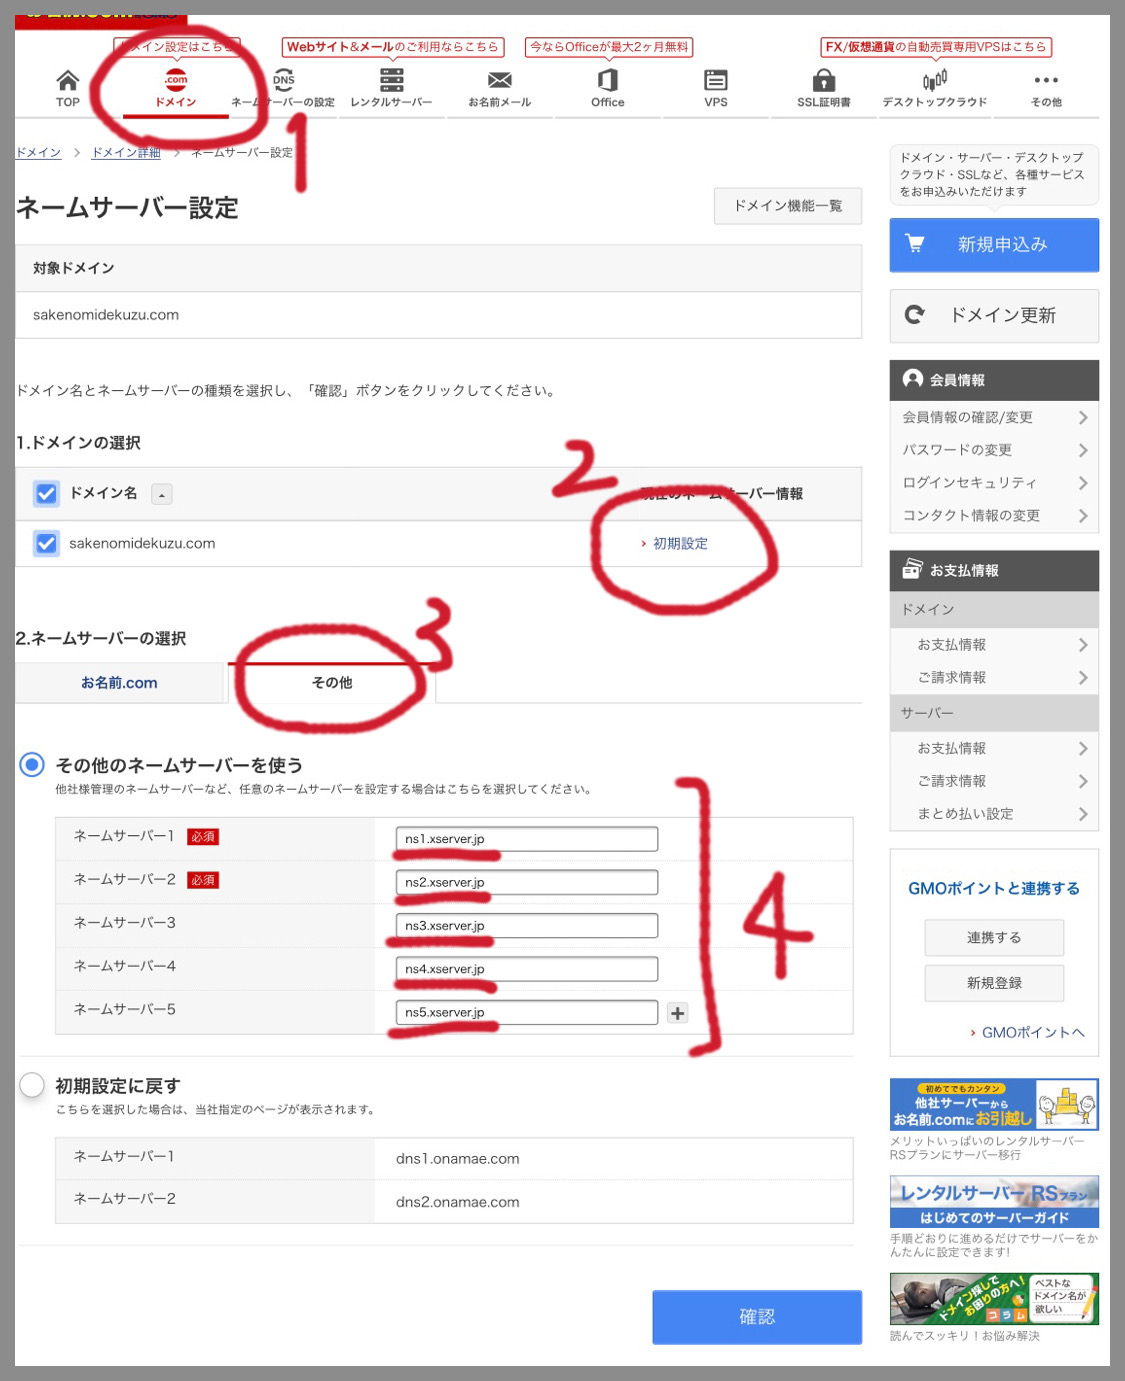This screenshot has height=1381, width=1125.
Task: Open the デスクトップクラウド icon
Action: coord(935,80)
